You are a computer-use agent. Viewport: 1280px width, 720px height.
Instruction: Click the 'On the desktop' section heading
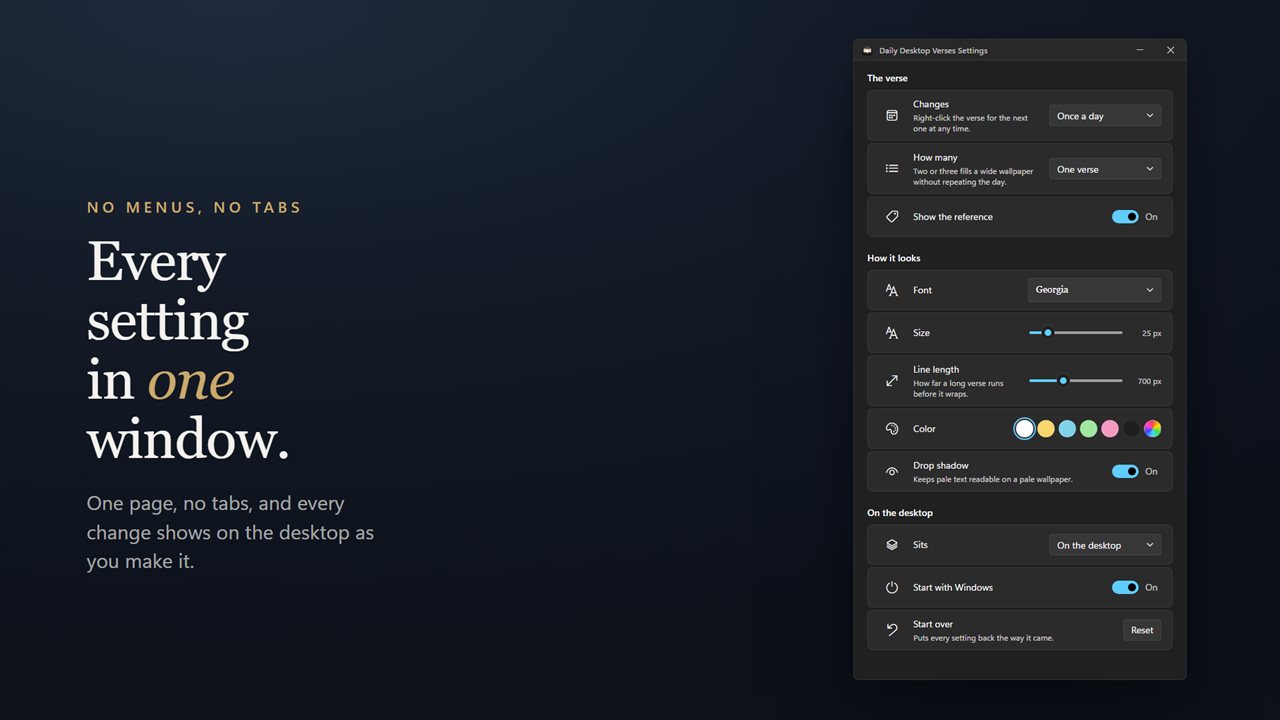(900, 513)
